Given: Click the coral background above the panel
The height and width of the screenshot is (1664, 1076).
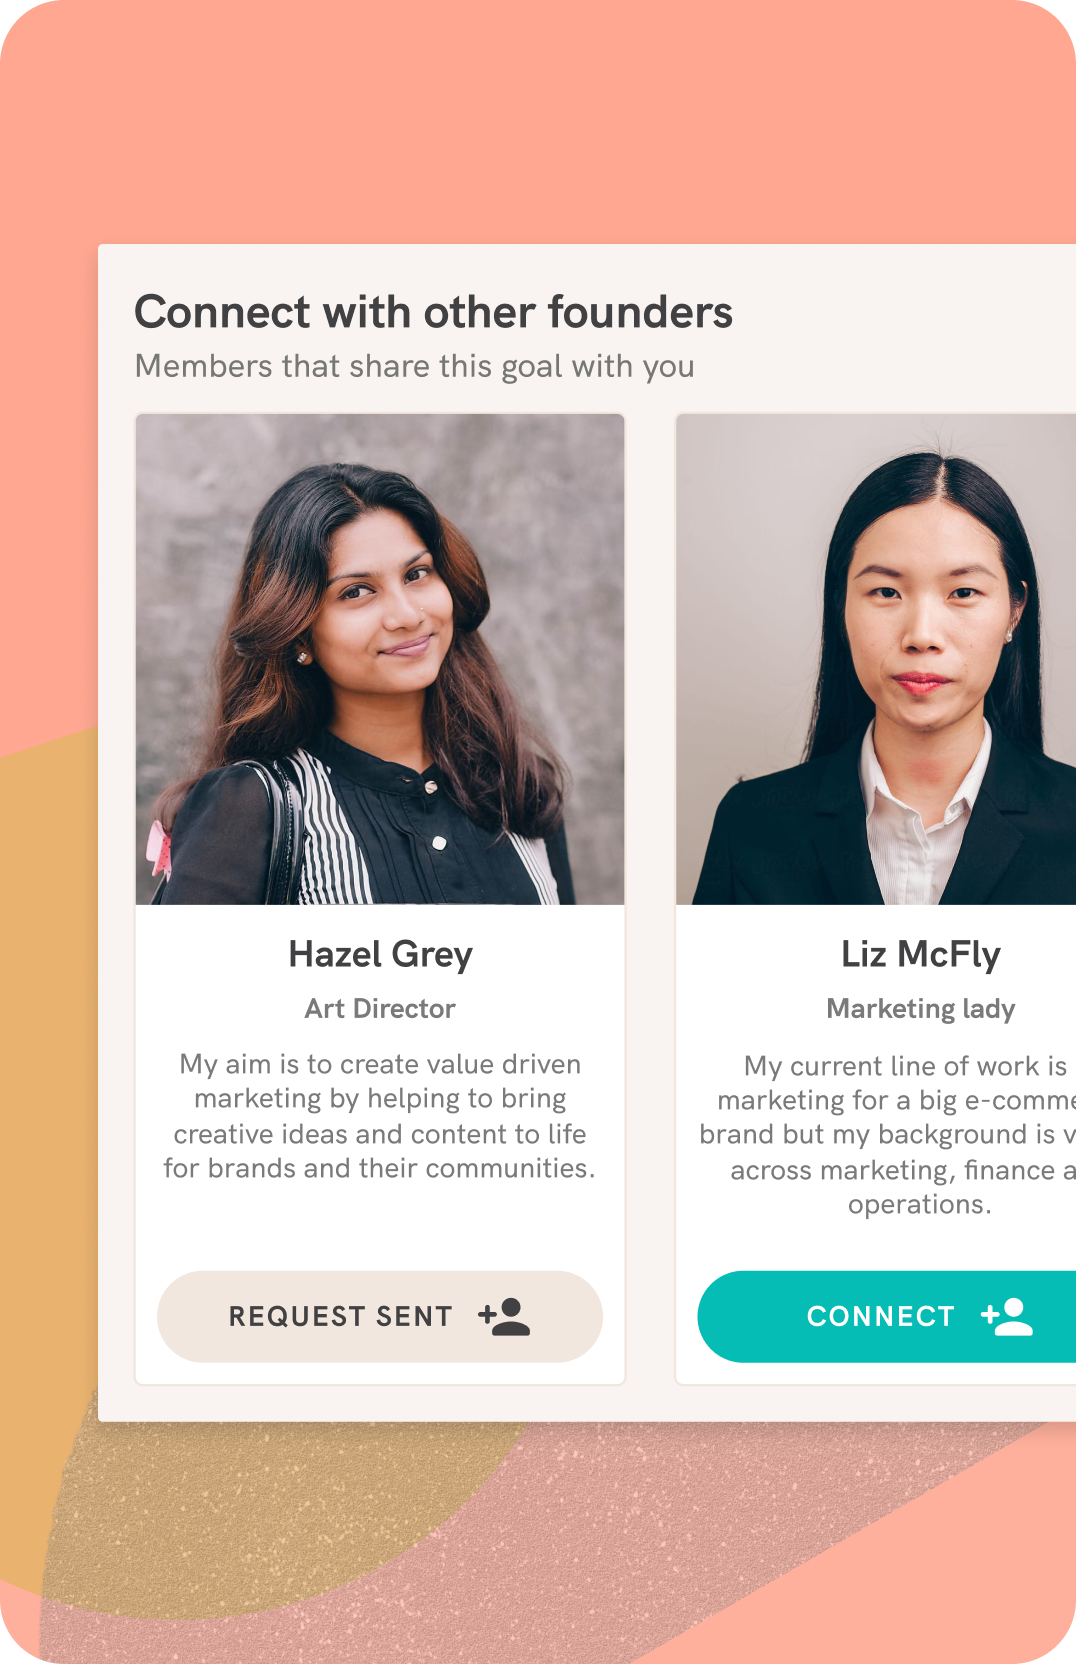Looking at the screenshot, I should pyautogui.click(x=540, y=120).
